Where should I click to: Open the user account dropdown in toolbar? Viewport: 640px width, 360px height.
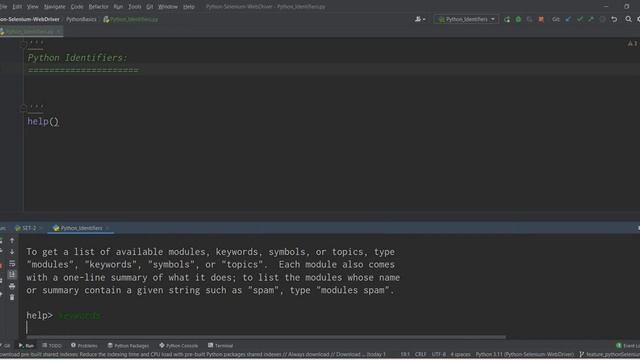point(420,19)
